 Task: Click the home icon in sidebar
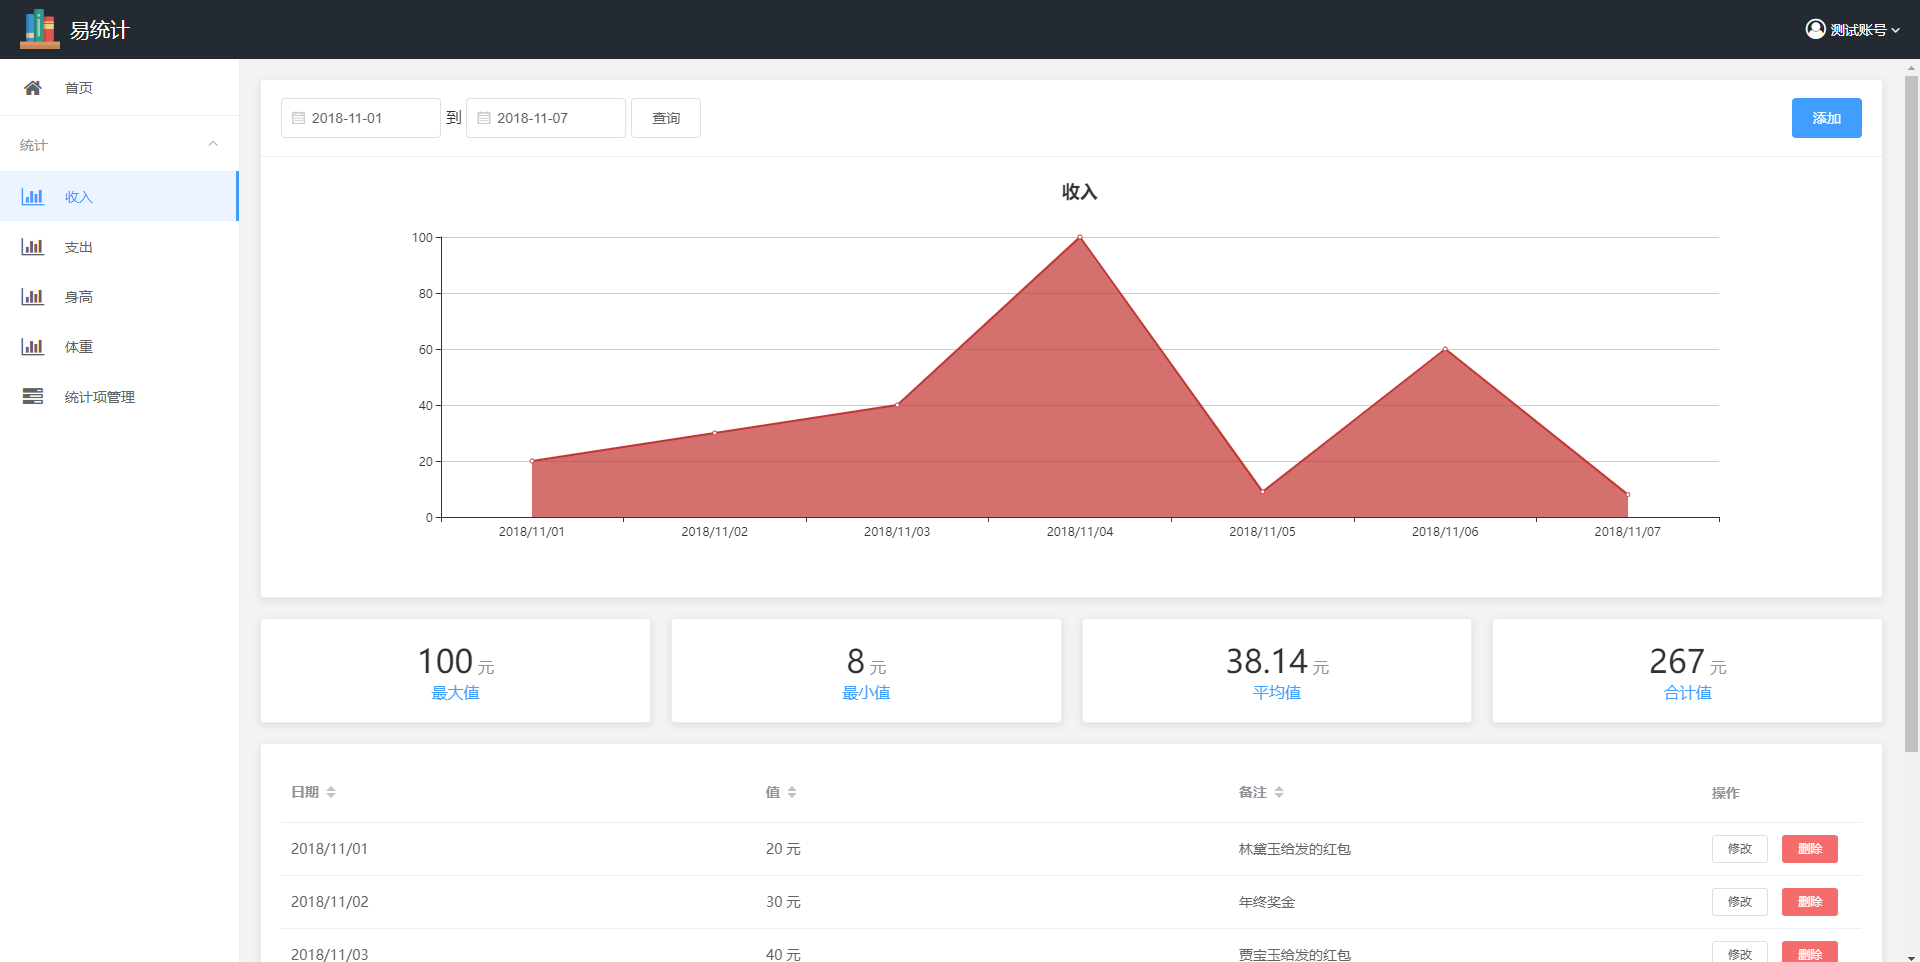click(x=33, y=88)
